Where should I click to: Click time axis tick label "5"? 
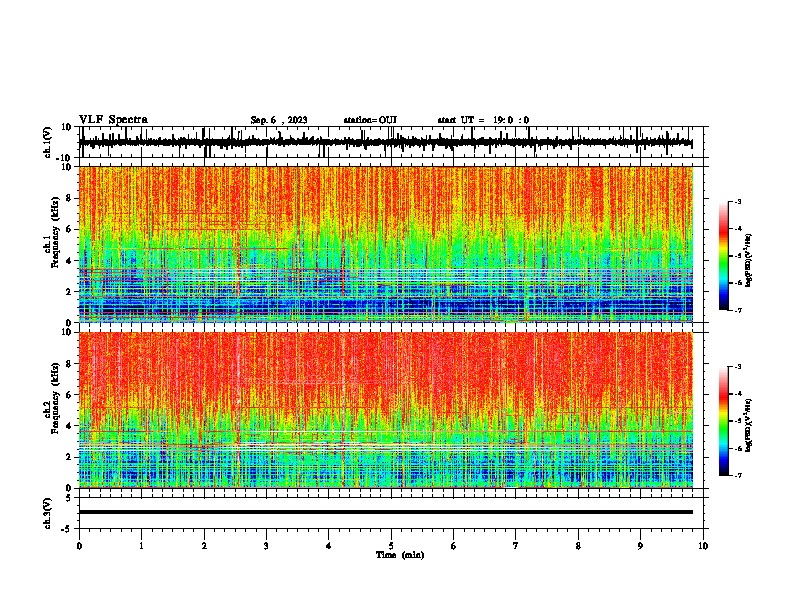[391, 546]
